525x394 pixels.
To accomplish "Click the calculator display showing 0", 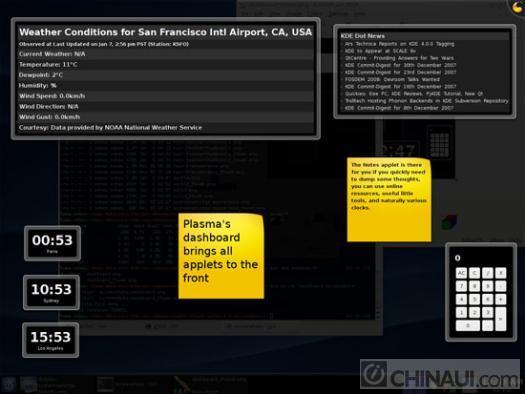I will pyautogui.click(x=480, y=258).
